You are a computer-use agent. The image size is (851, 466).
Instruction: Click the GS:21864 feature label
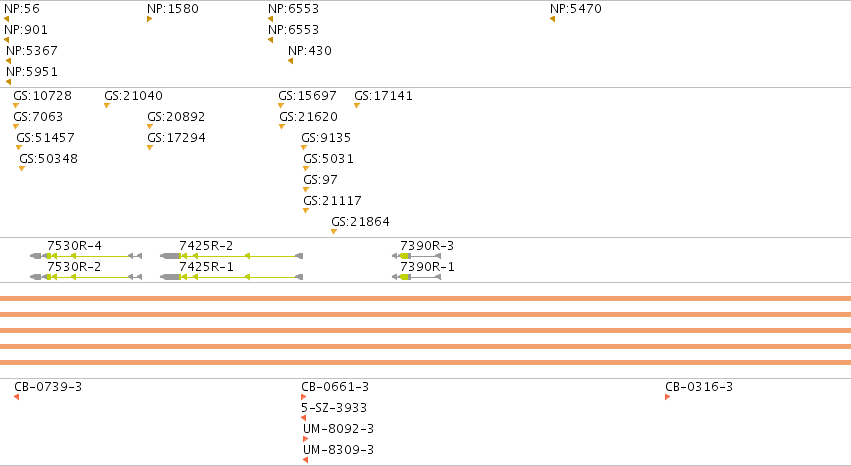(360, 222)
